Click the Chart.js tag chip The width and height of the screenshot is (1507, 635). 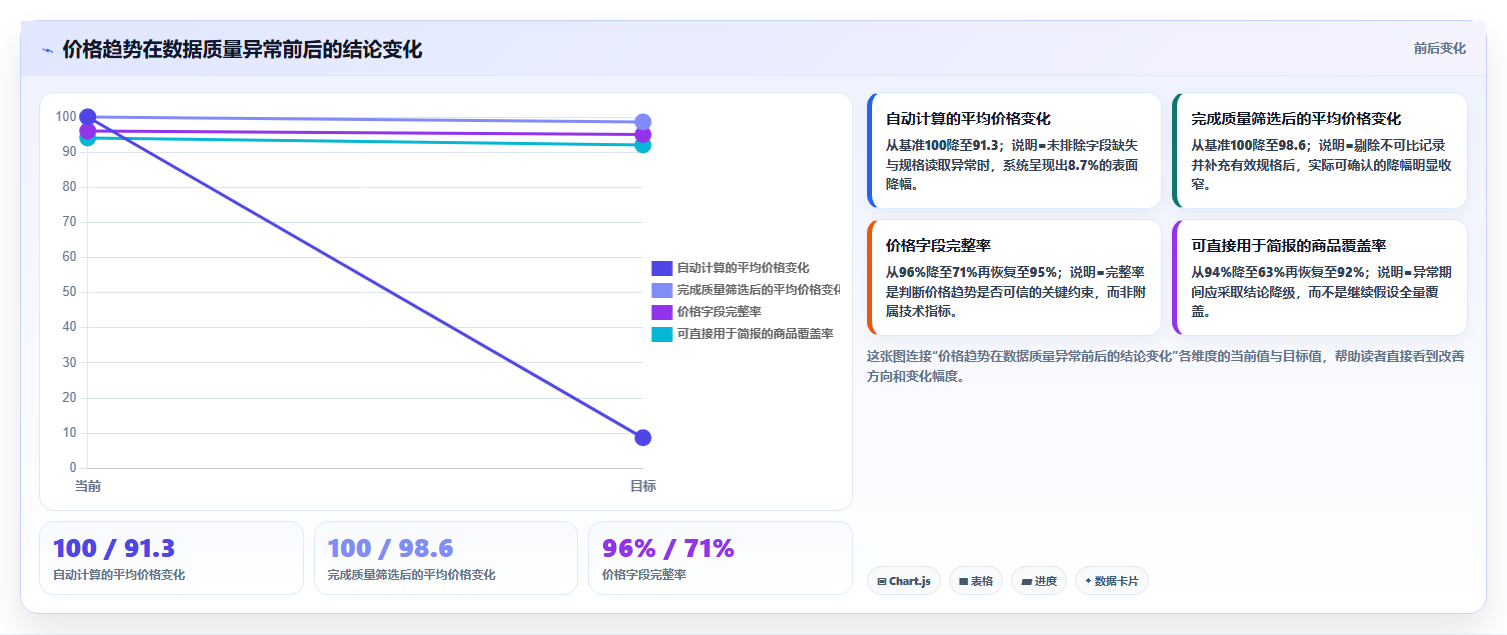pyautogui.click(x=904, y=581)
